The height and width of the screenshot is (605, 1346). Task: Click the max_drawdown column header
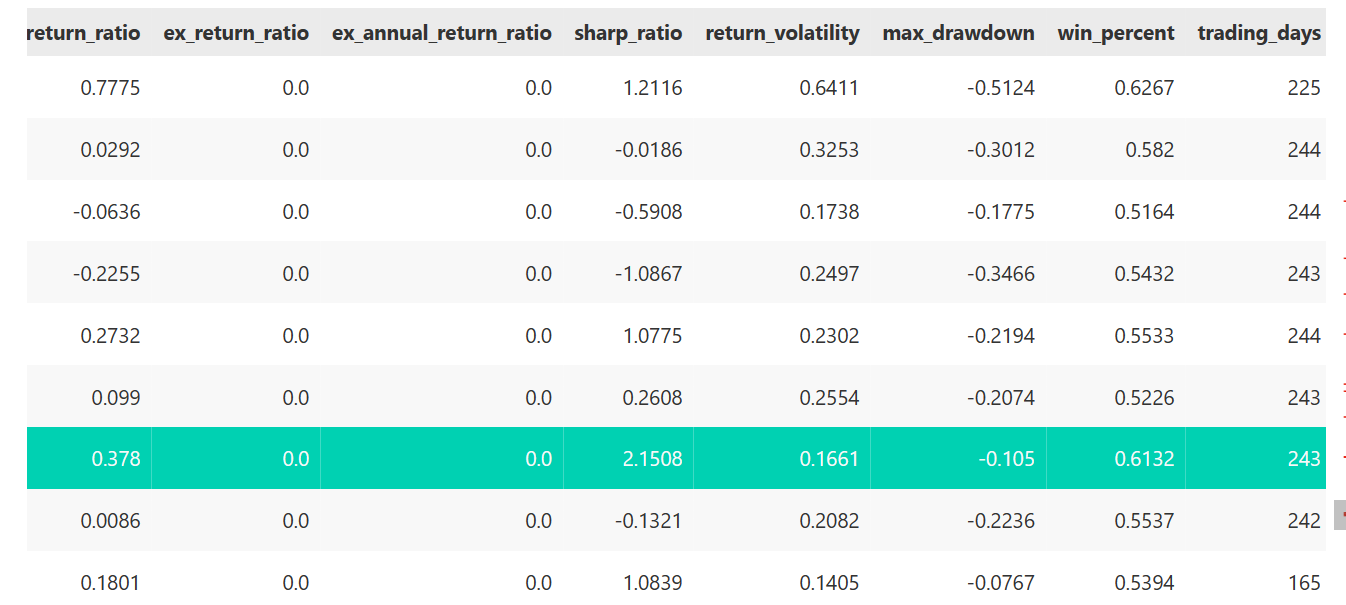click(958, 33)
